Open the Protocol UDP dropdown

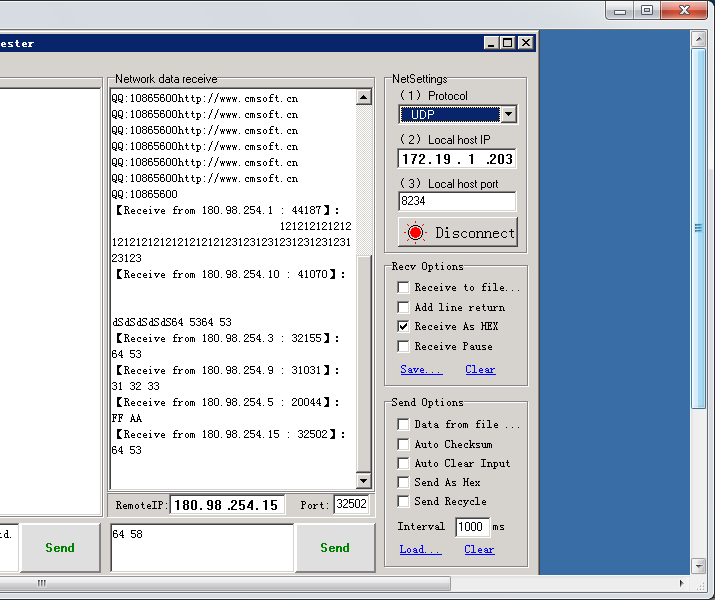point(508,114)
